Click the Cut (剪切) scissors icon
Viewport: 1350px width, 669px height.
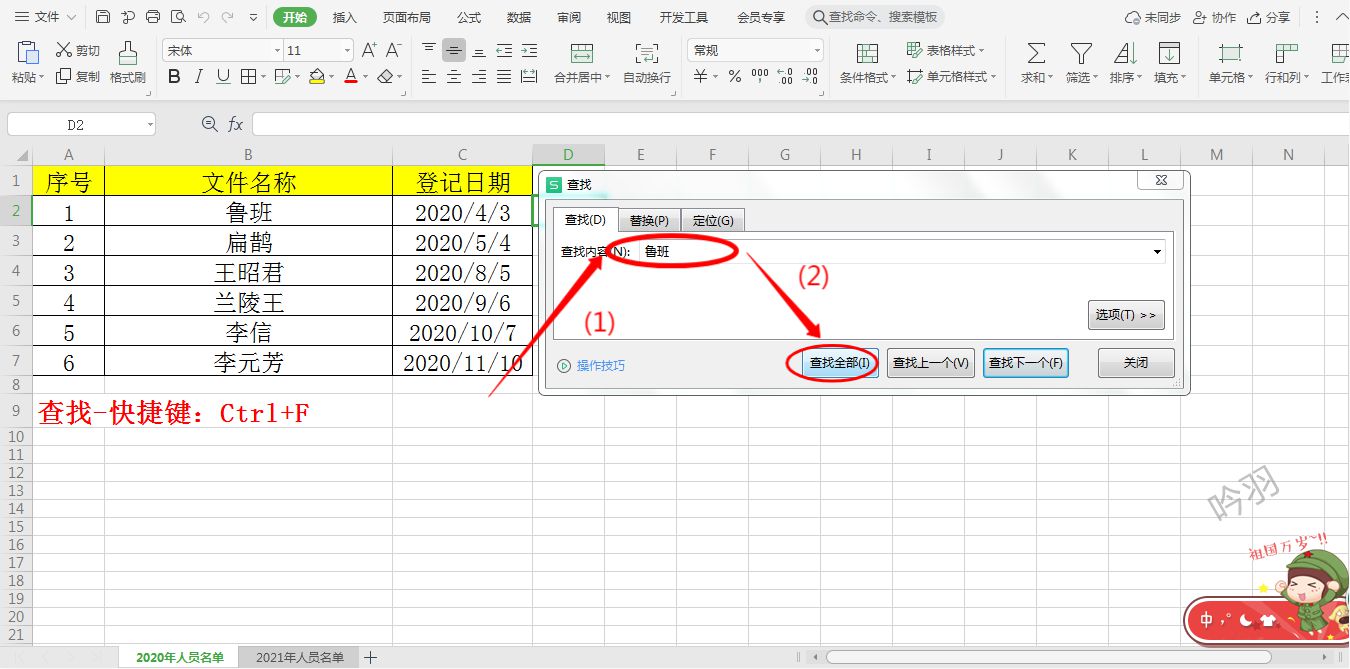click(x=64, y=50)
